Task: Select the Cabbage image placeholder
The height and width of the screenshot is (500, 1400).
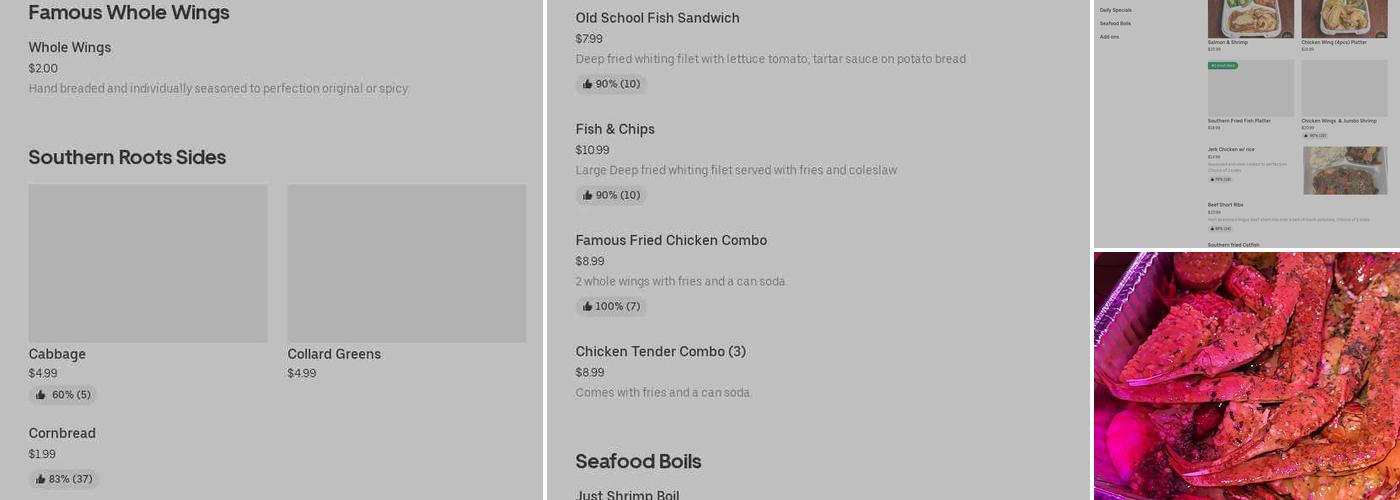Action: coord(148,263)
